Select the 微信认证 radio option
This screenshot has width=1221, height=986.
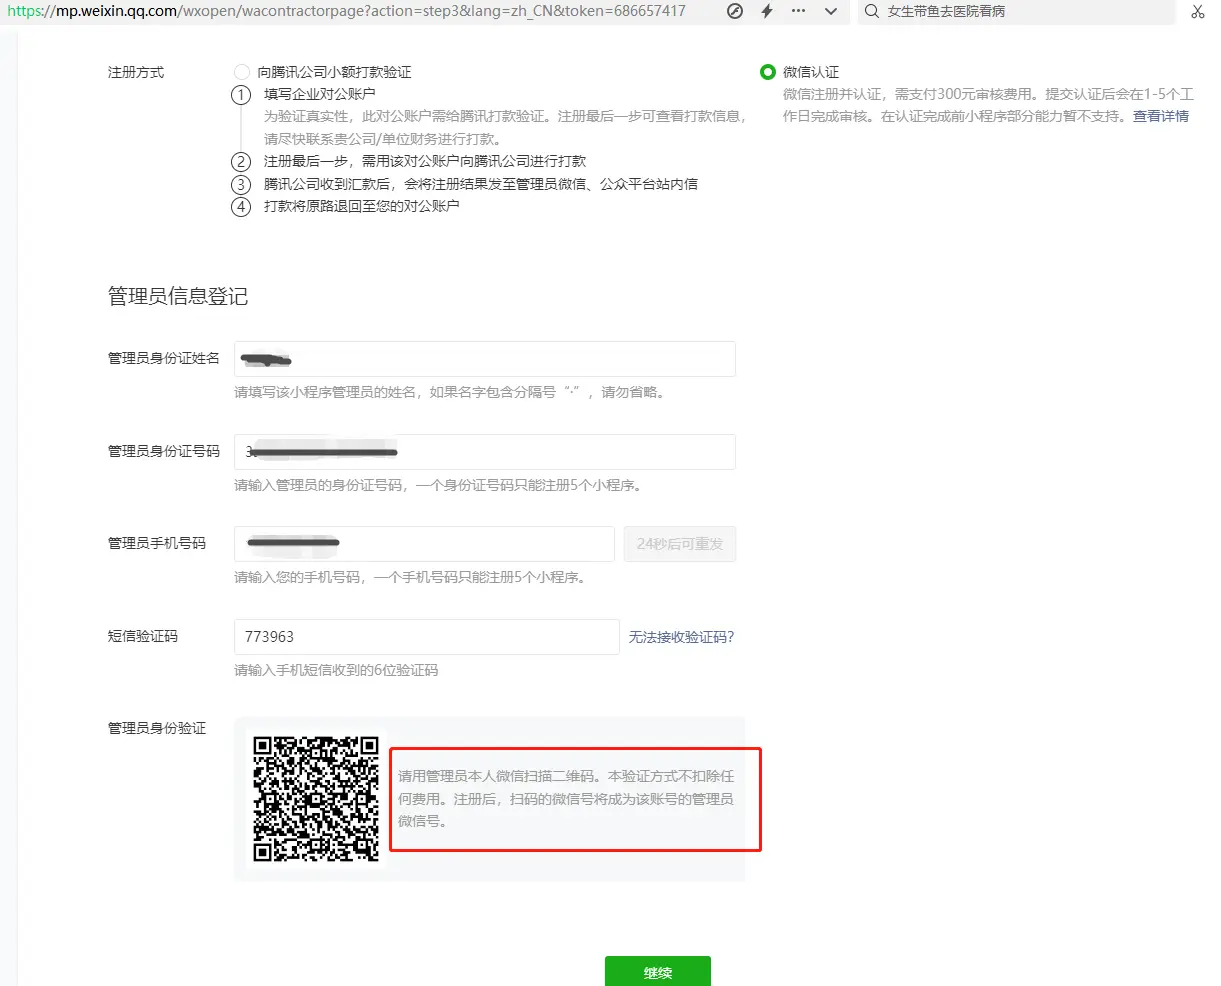coord(768,72)
